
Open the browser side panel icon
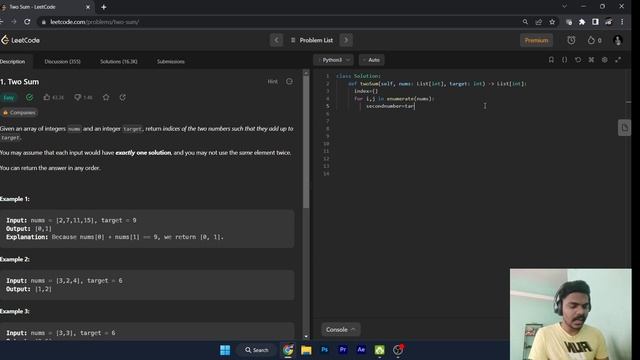(595, 22)
